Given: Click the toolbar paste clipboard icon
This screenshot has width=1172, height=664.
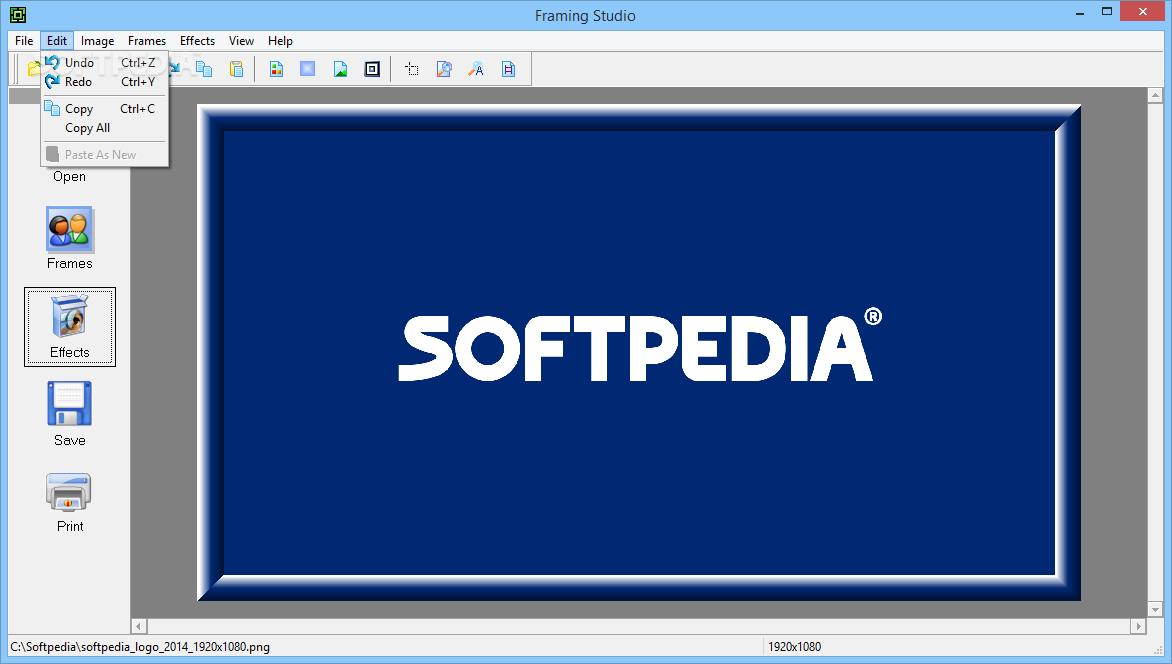Looking at the screenshot, I should [236, 70].
